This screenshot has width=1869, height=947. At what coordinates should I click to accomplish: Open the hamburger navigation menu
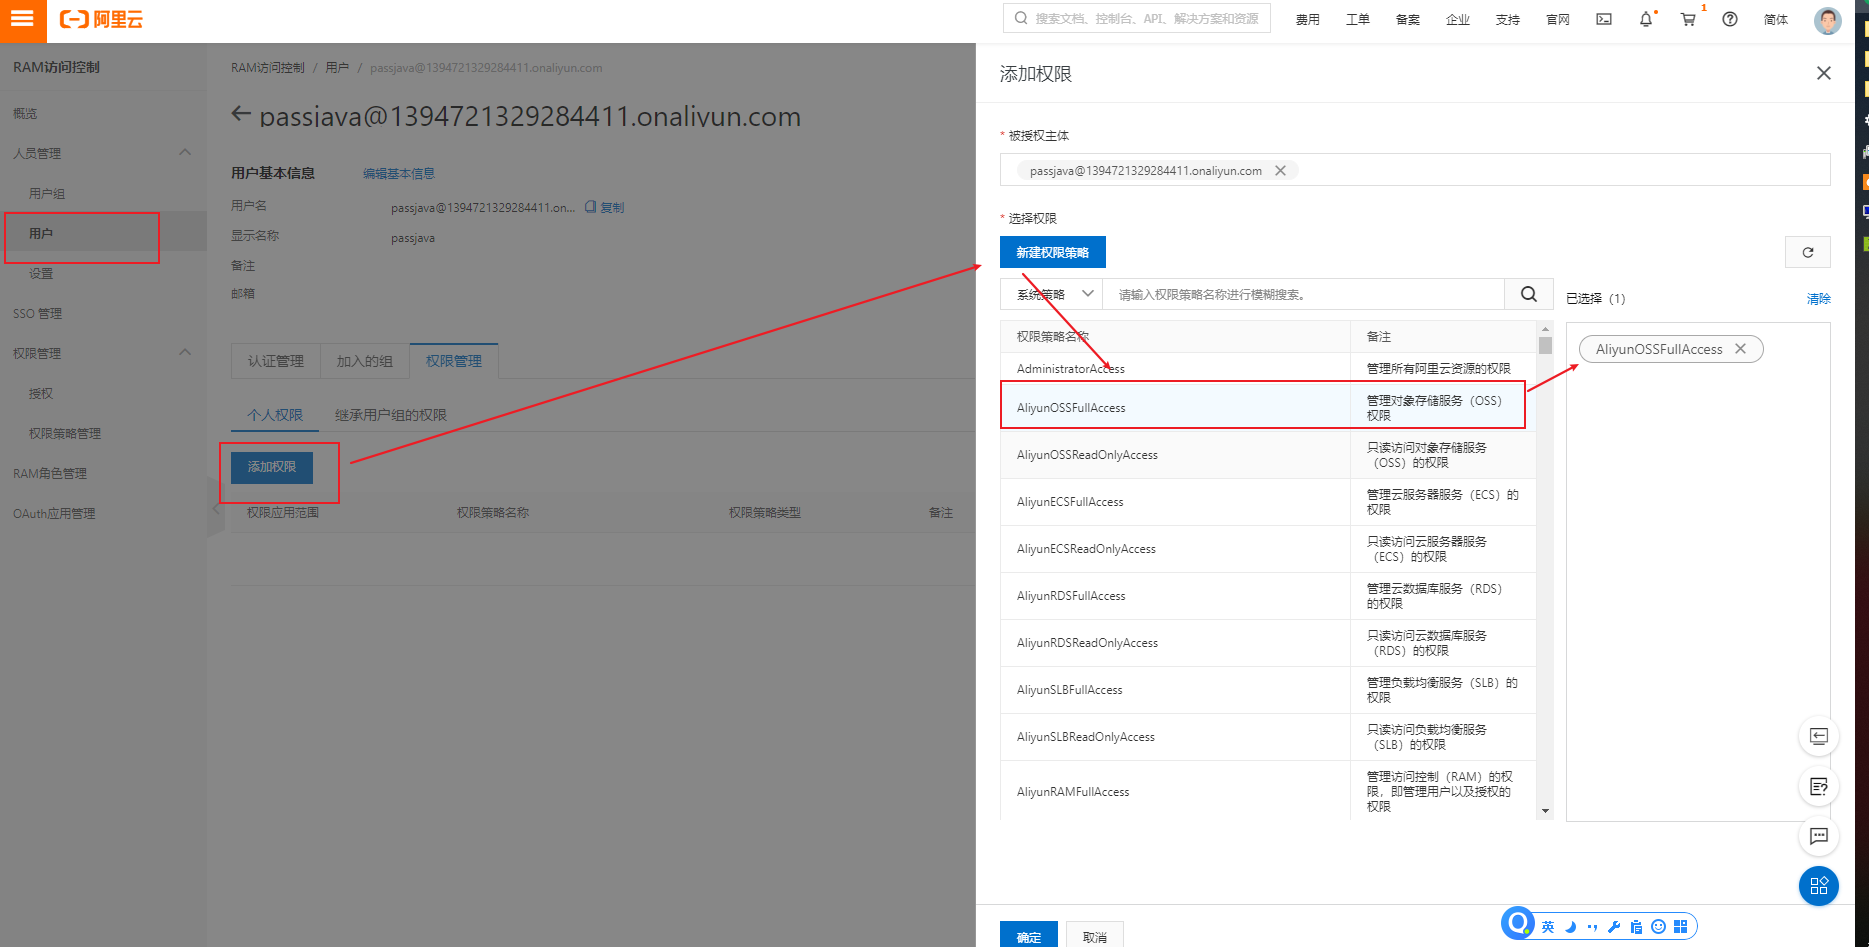[22, 19]
